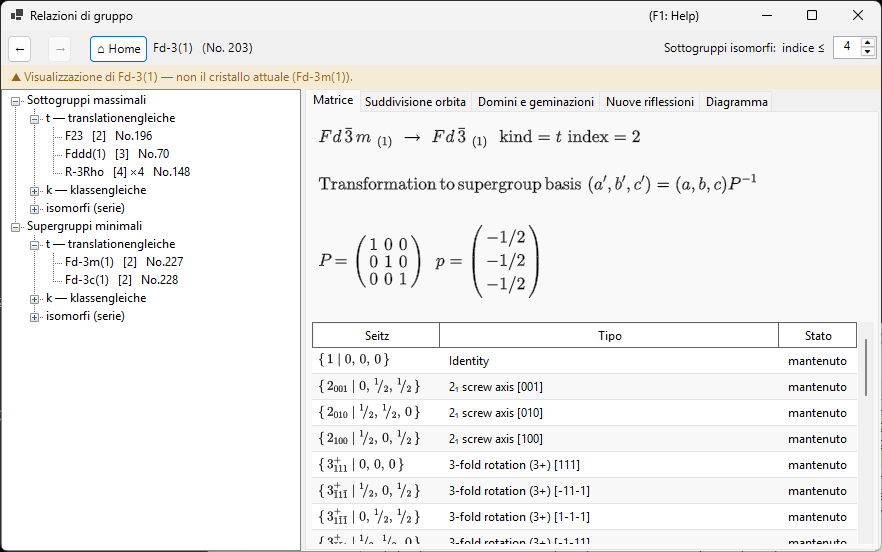Screen dimensions: 882x552
Task: Open the Domini e geminazioni tab
Action: pyautogui.click(x=536, y=102)
